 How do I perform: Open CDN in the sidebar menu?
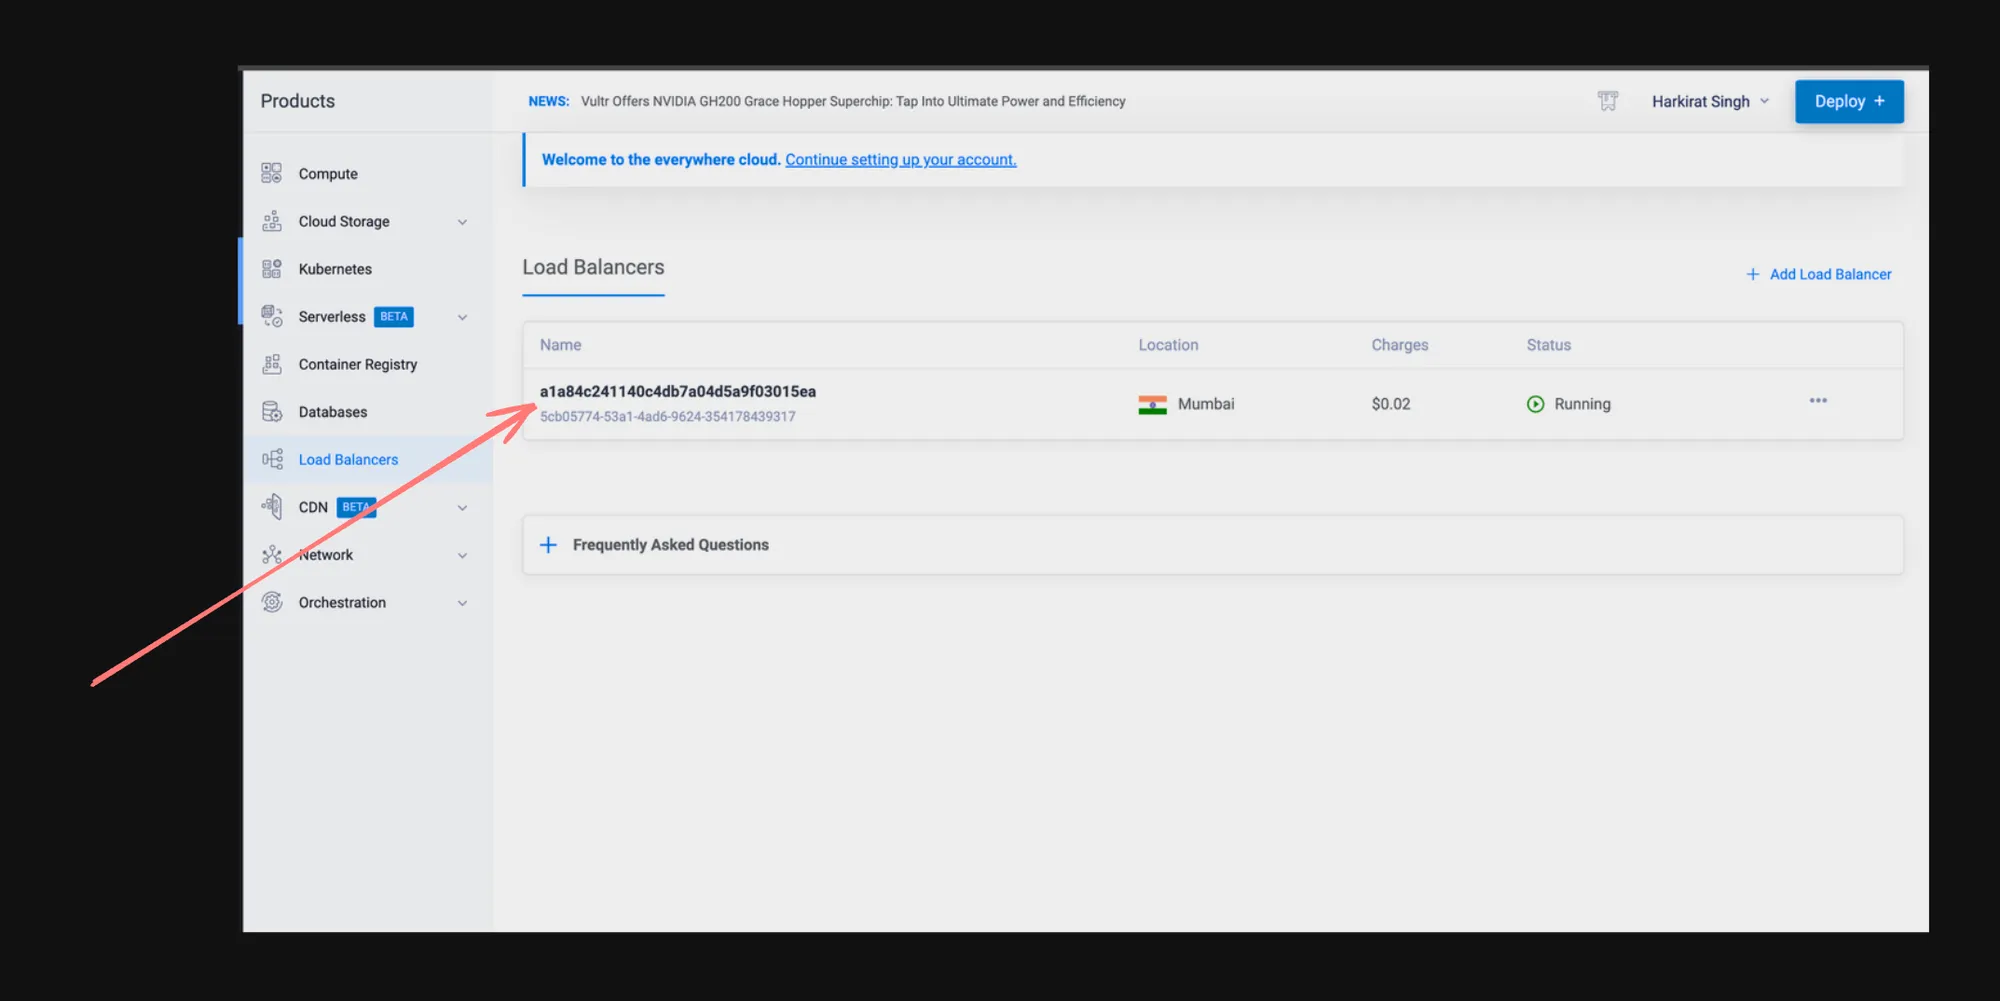(313, 507)
